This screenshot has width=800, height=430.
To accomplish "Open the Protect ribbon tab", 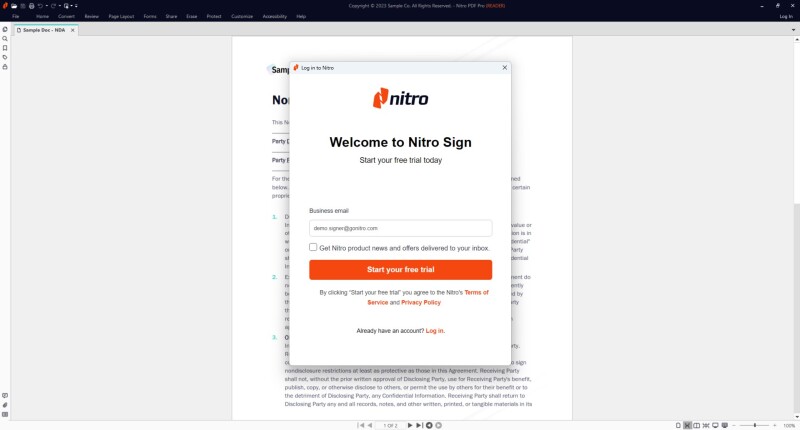I will click(214, 16).
